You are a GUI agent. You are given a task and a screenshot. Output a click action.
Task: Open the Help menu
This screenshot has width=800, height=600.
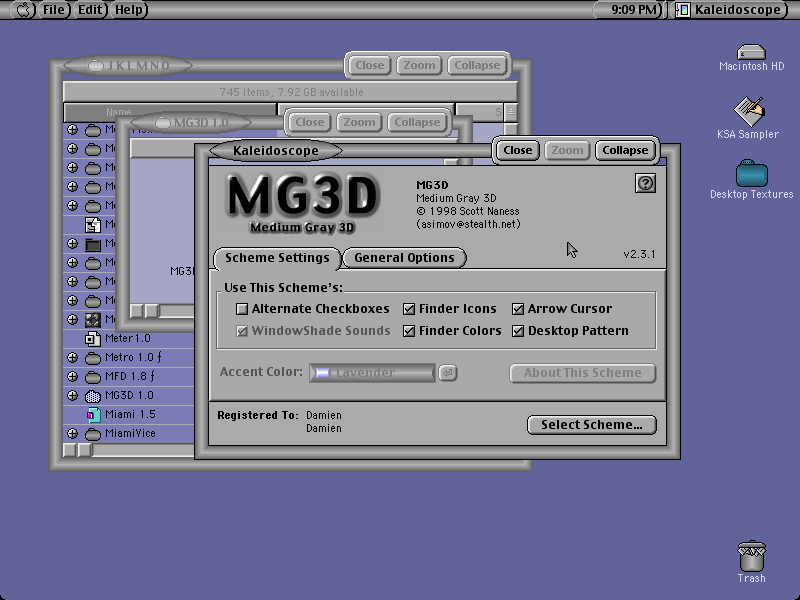tap(129, 10)
